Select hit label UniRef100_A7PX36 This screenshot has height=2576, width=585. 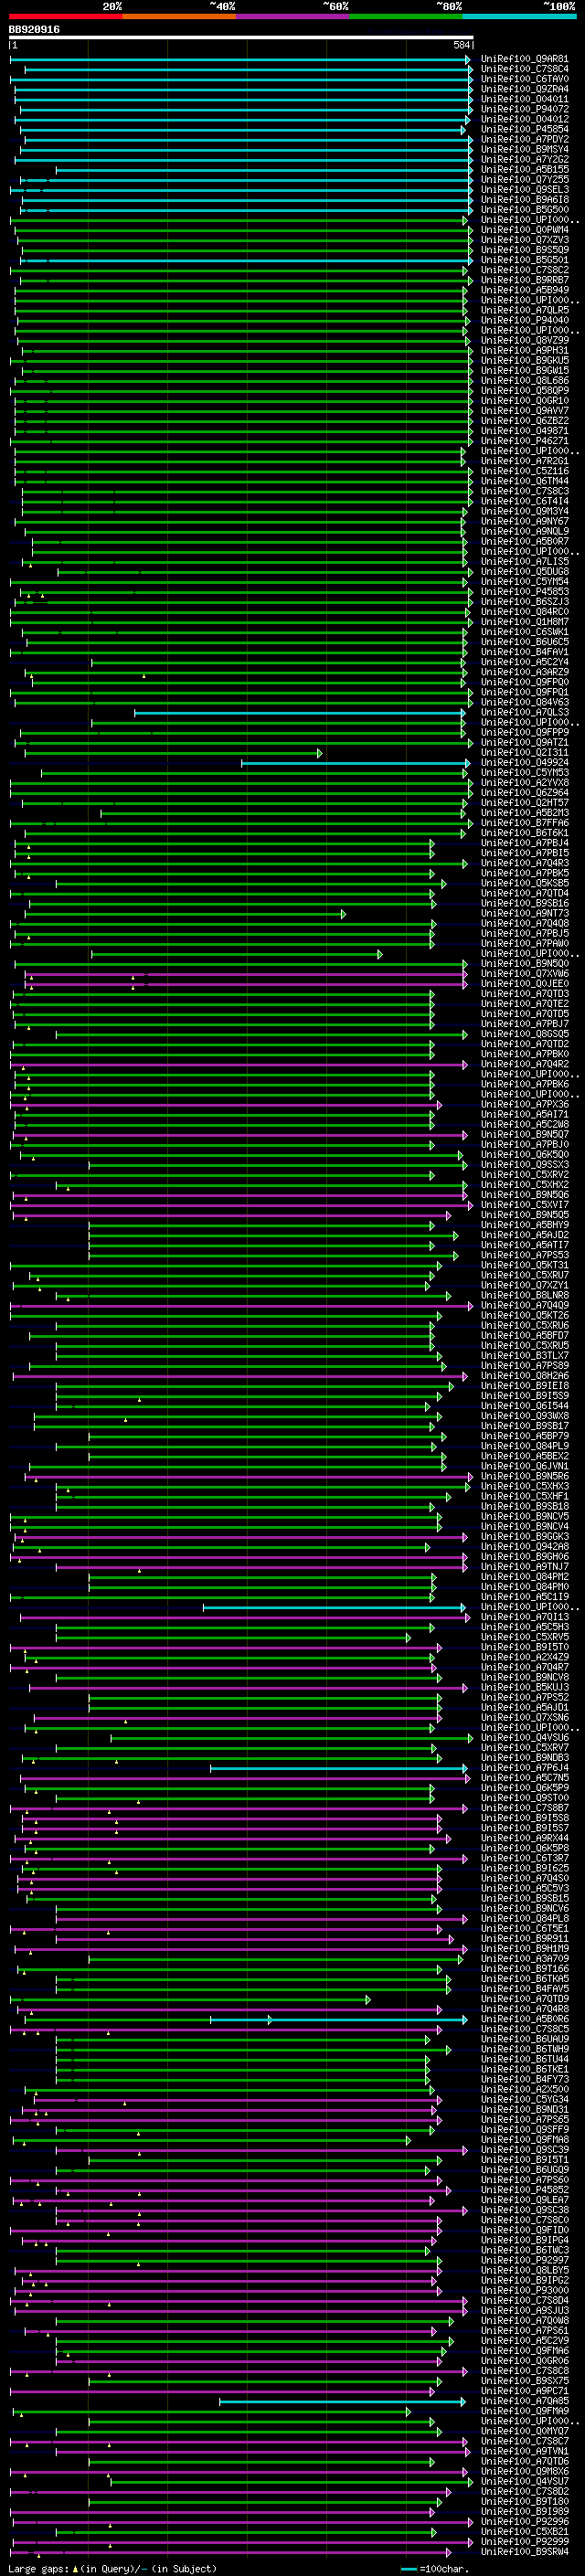(x=525, y=1105)
